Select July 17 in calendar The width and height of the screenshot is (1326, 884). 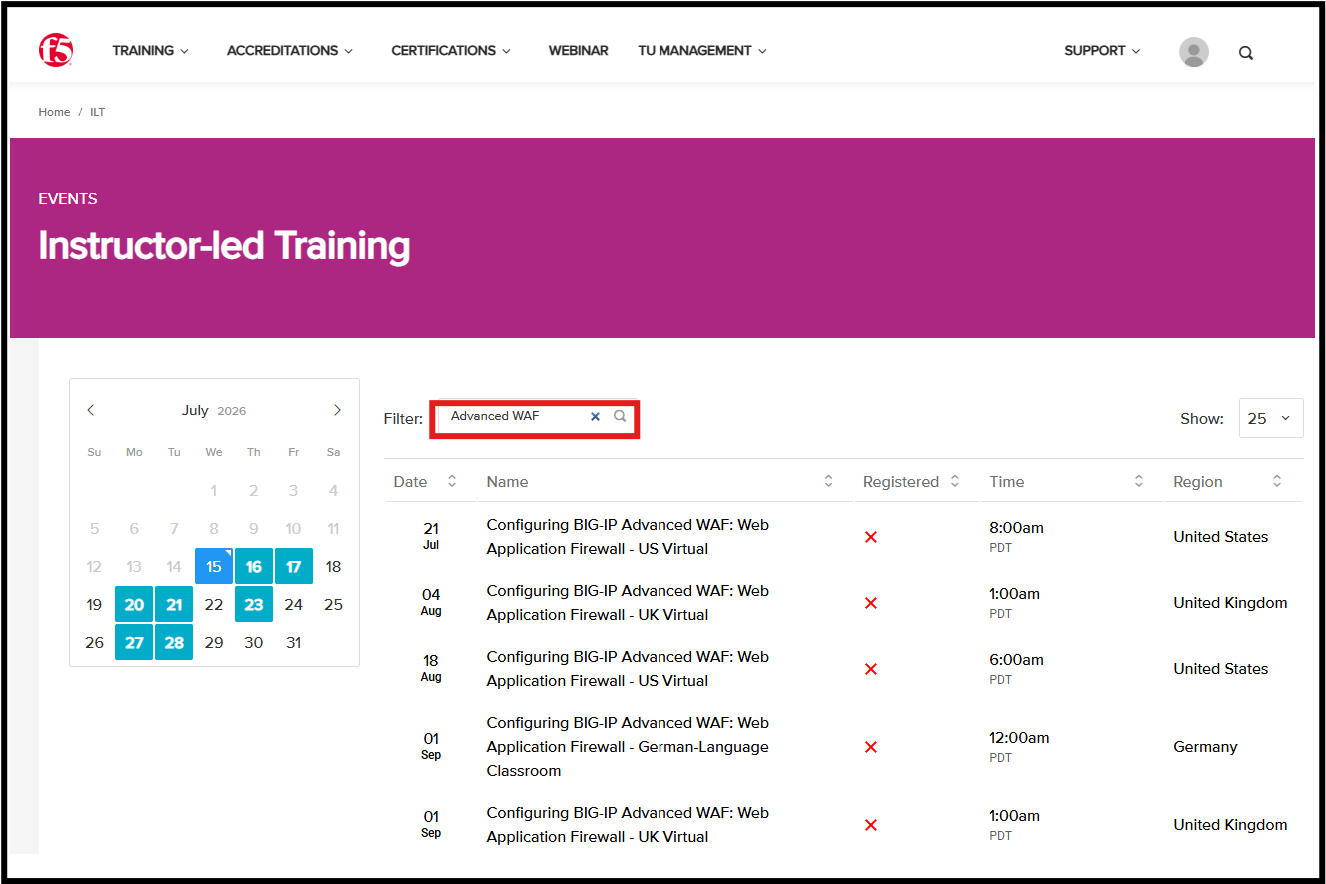click(x=294, y=567)
